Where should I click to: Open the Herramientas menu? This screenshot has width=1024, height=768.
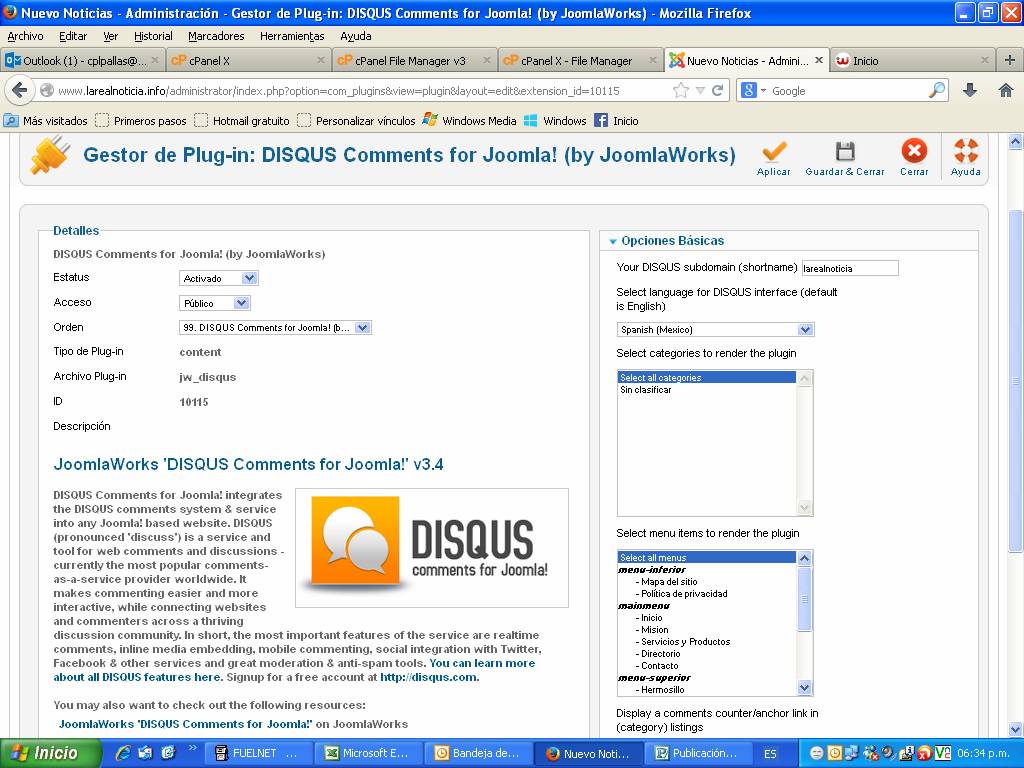click(x=292, y=37)
